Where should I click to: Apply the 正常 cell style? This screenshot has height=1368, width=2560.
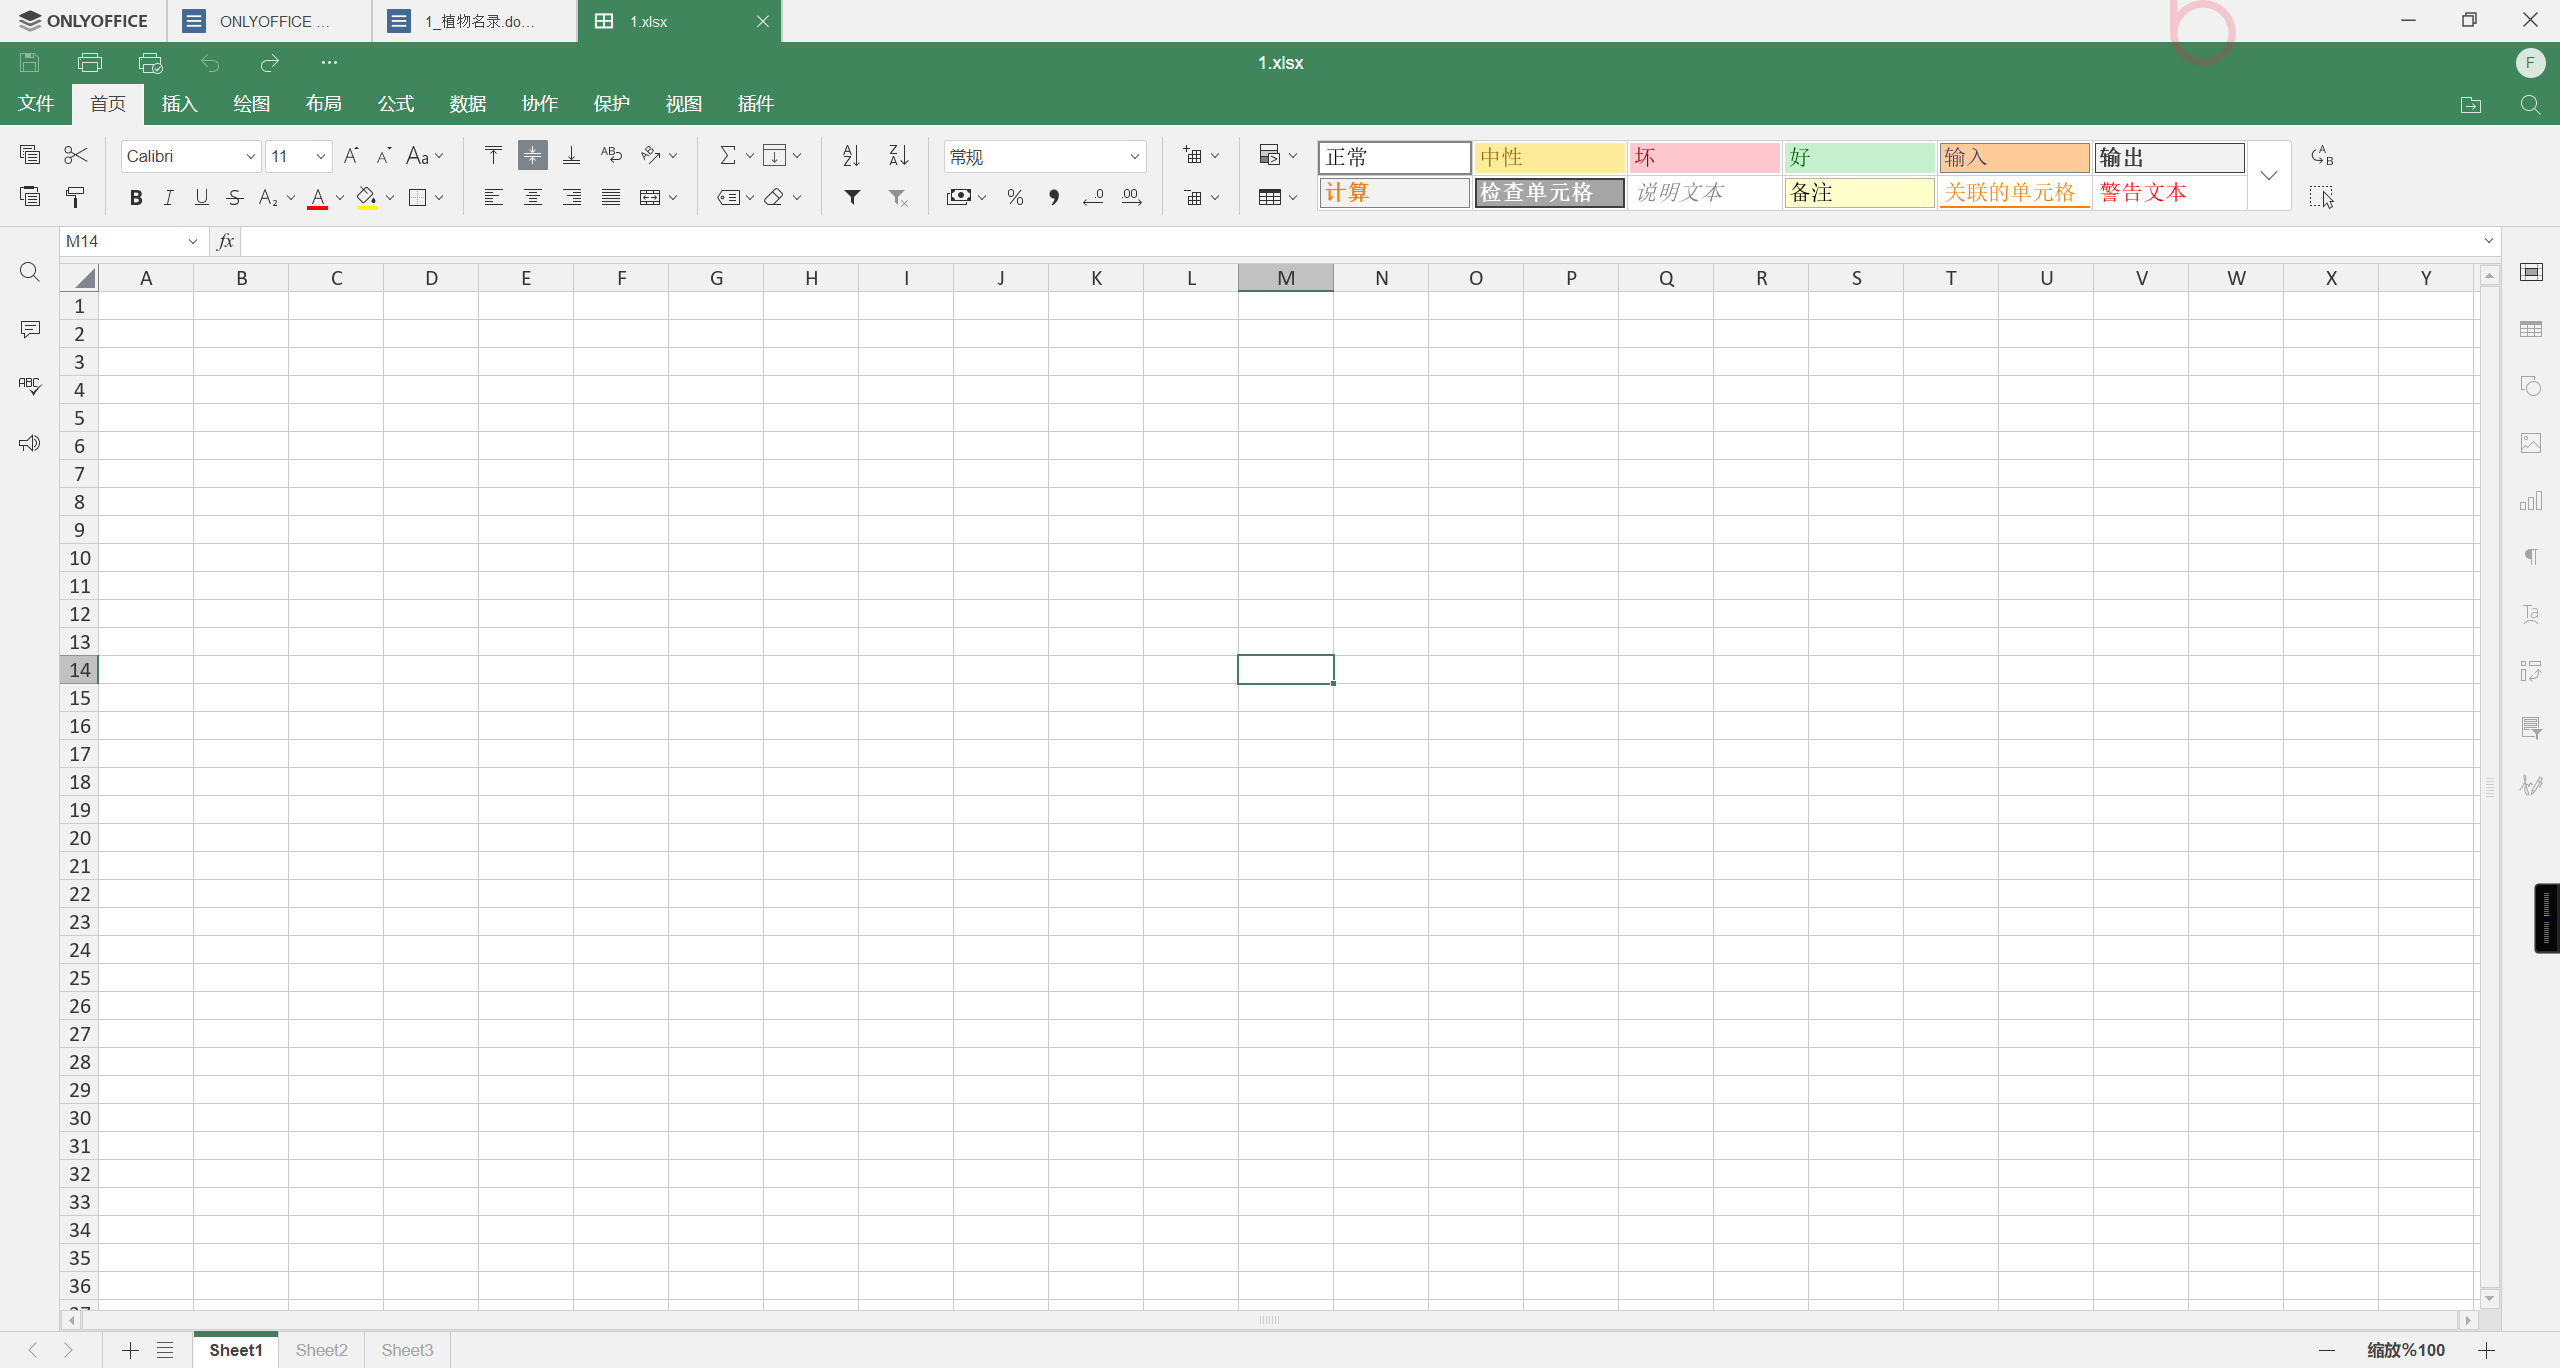1395,157
